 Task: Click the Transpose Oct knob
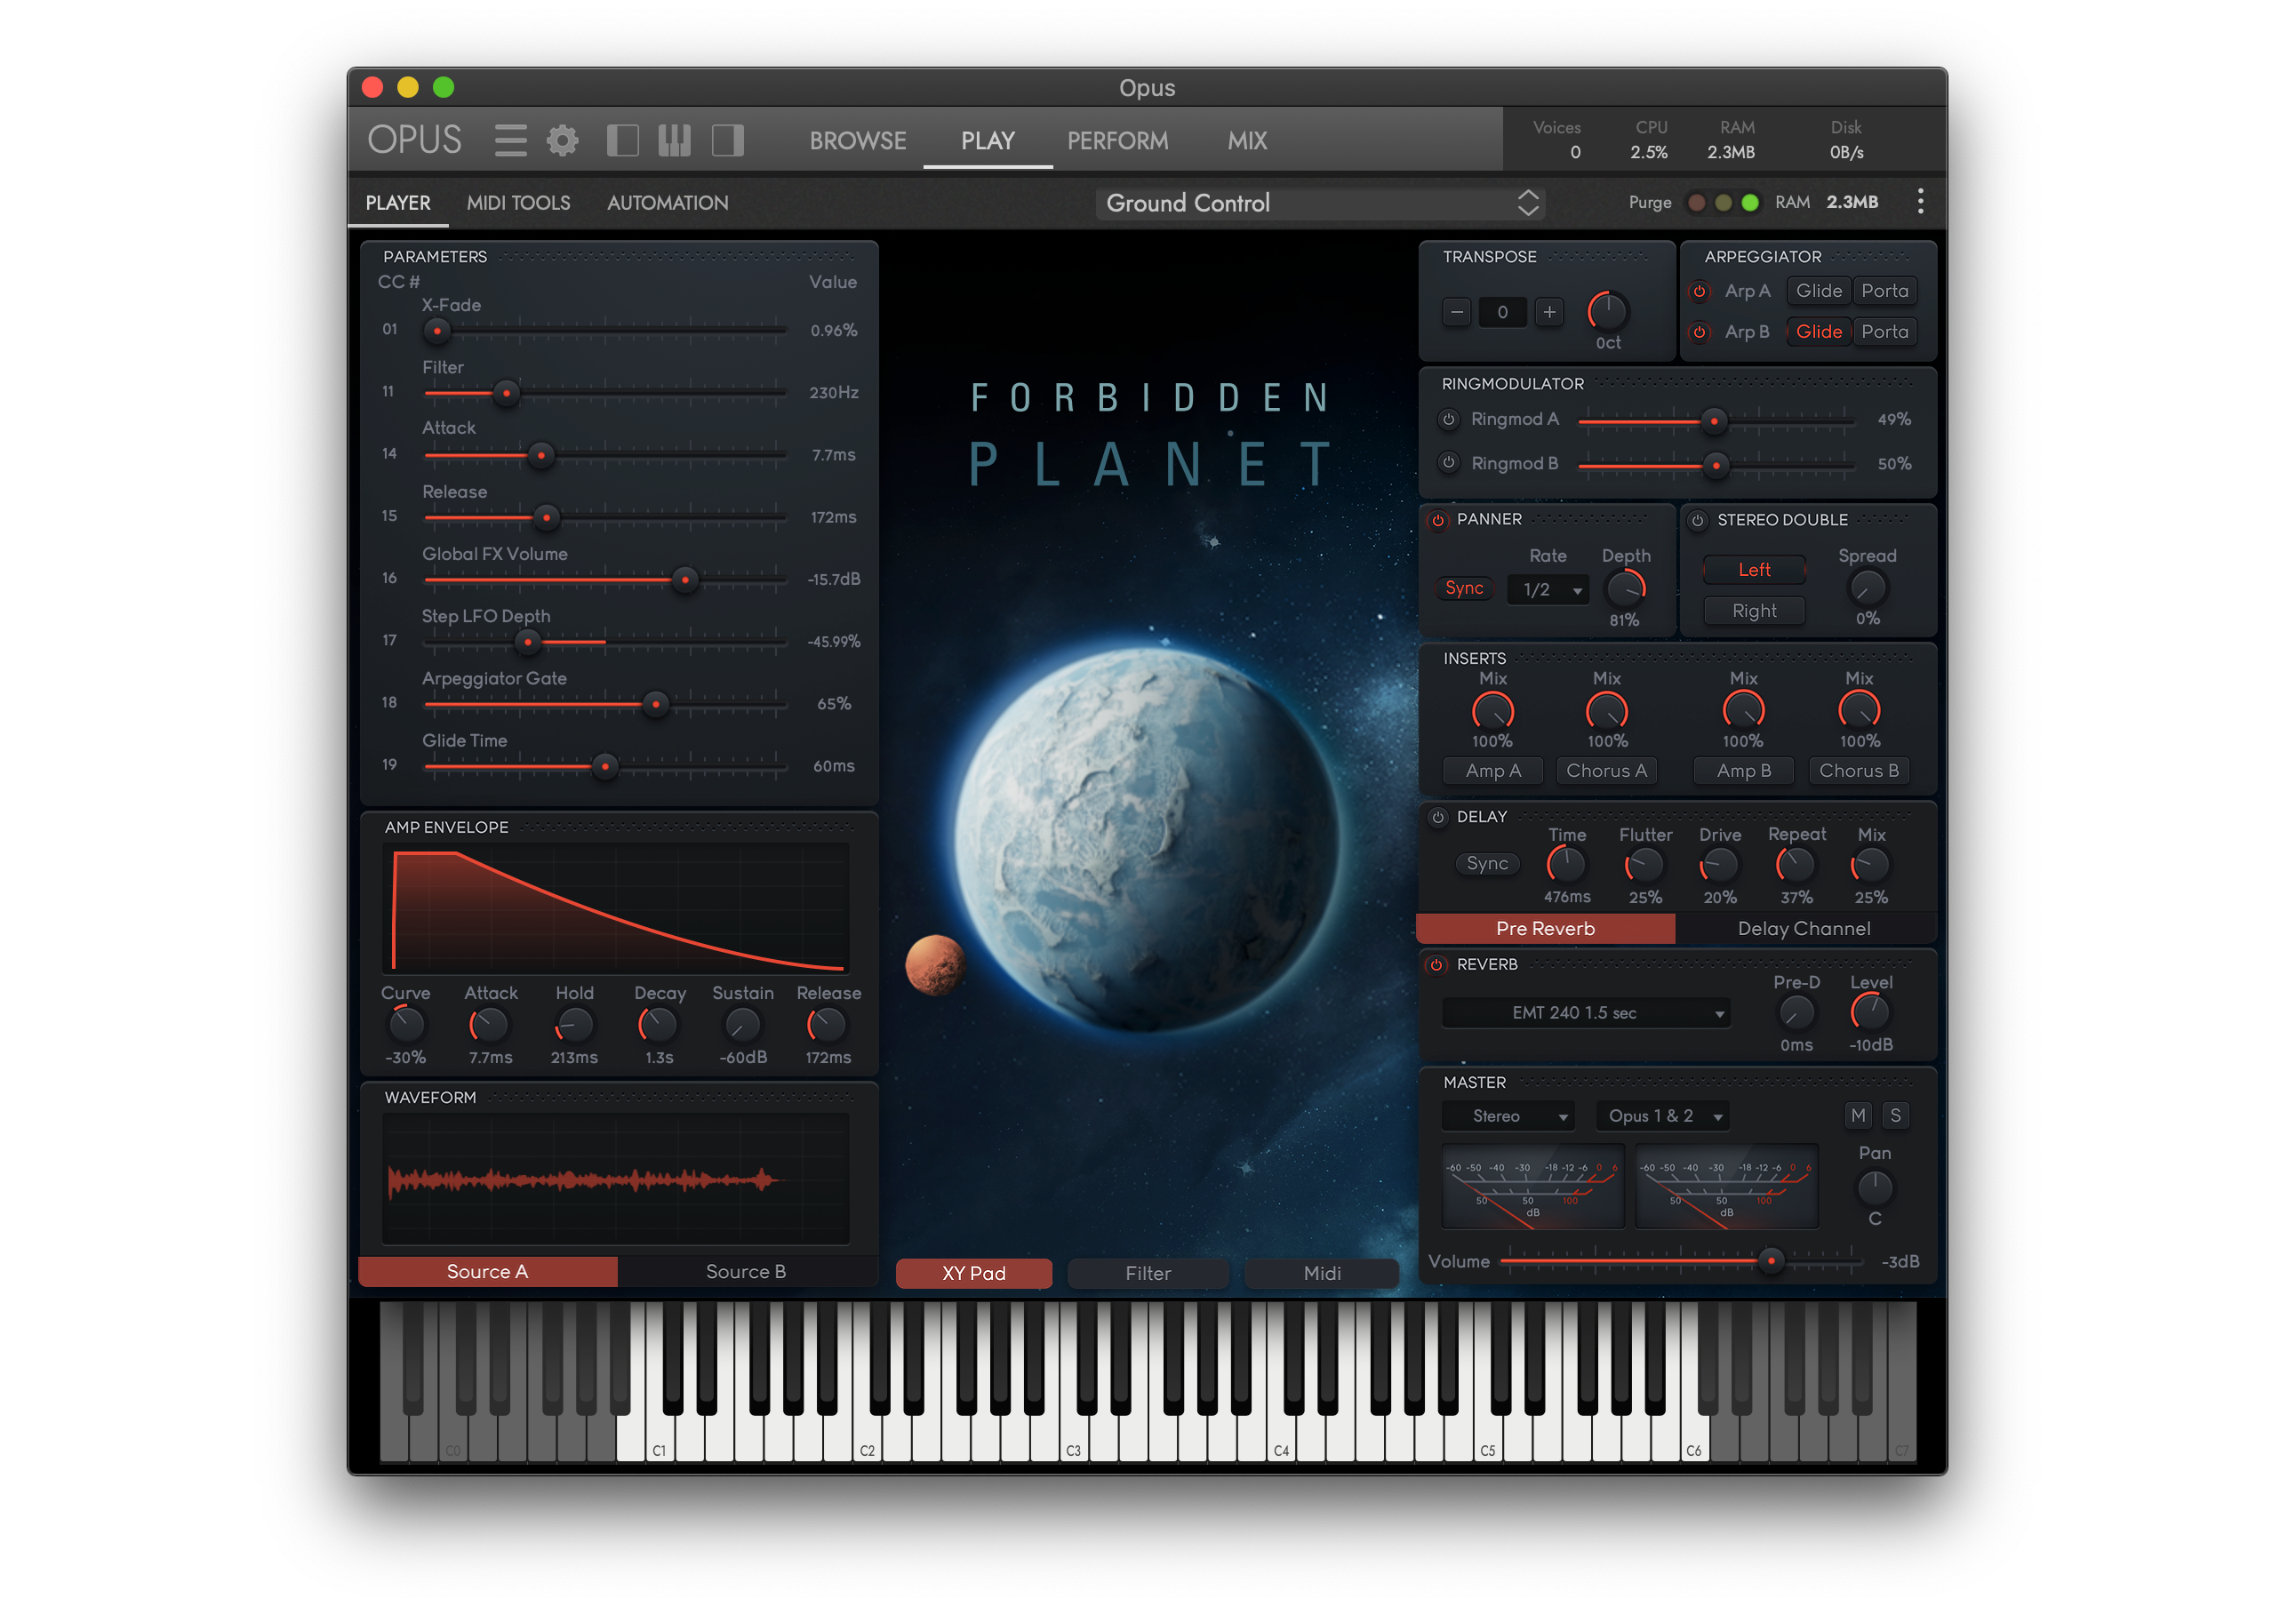(1608, 312)
